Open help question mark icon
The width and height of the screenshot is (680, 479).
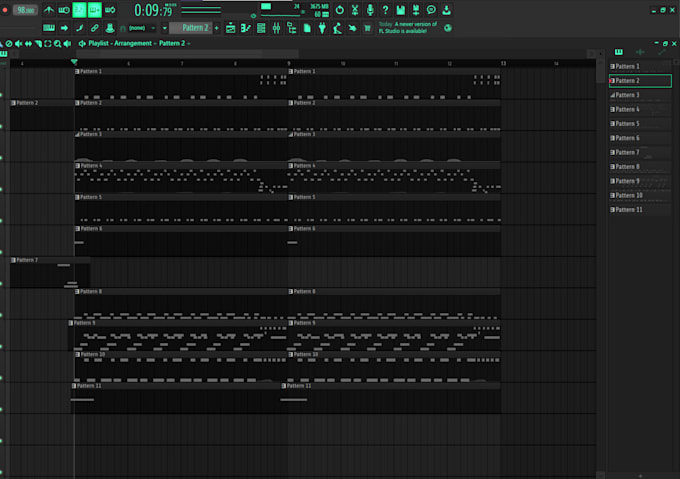click(x=385, y=10)
